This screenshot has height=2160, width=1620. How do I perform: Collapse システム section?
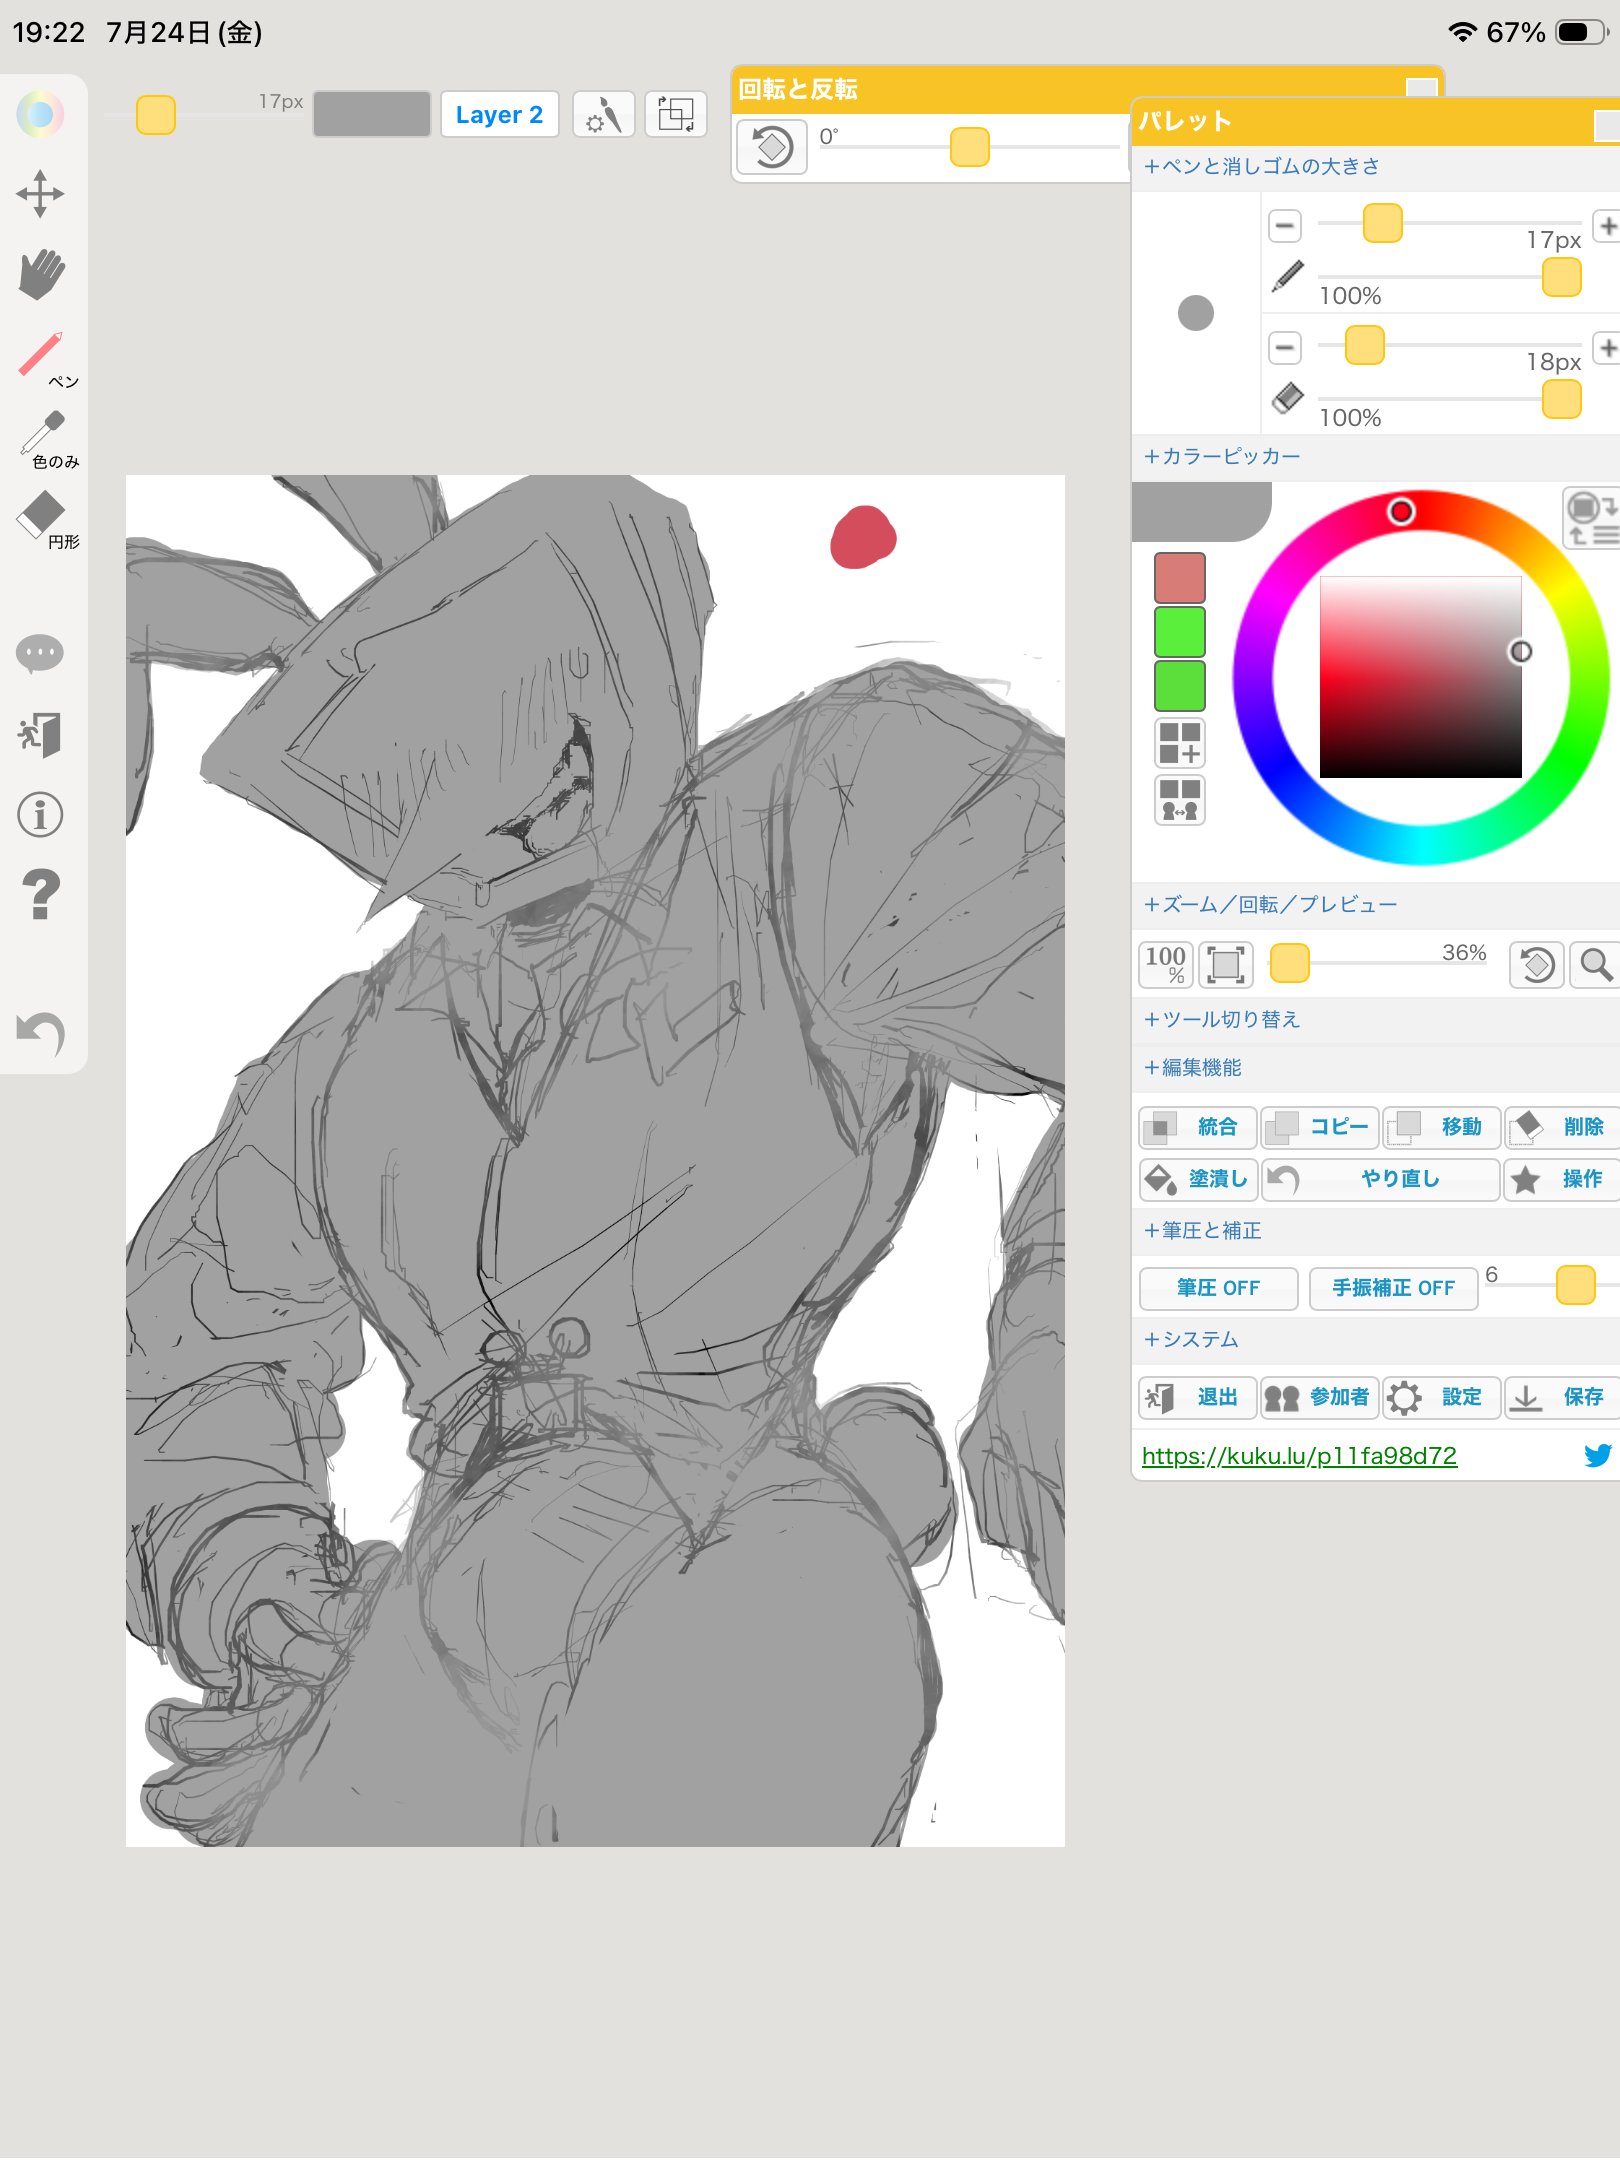[x=1190, y=1340]
